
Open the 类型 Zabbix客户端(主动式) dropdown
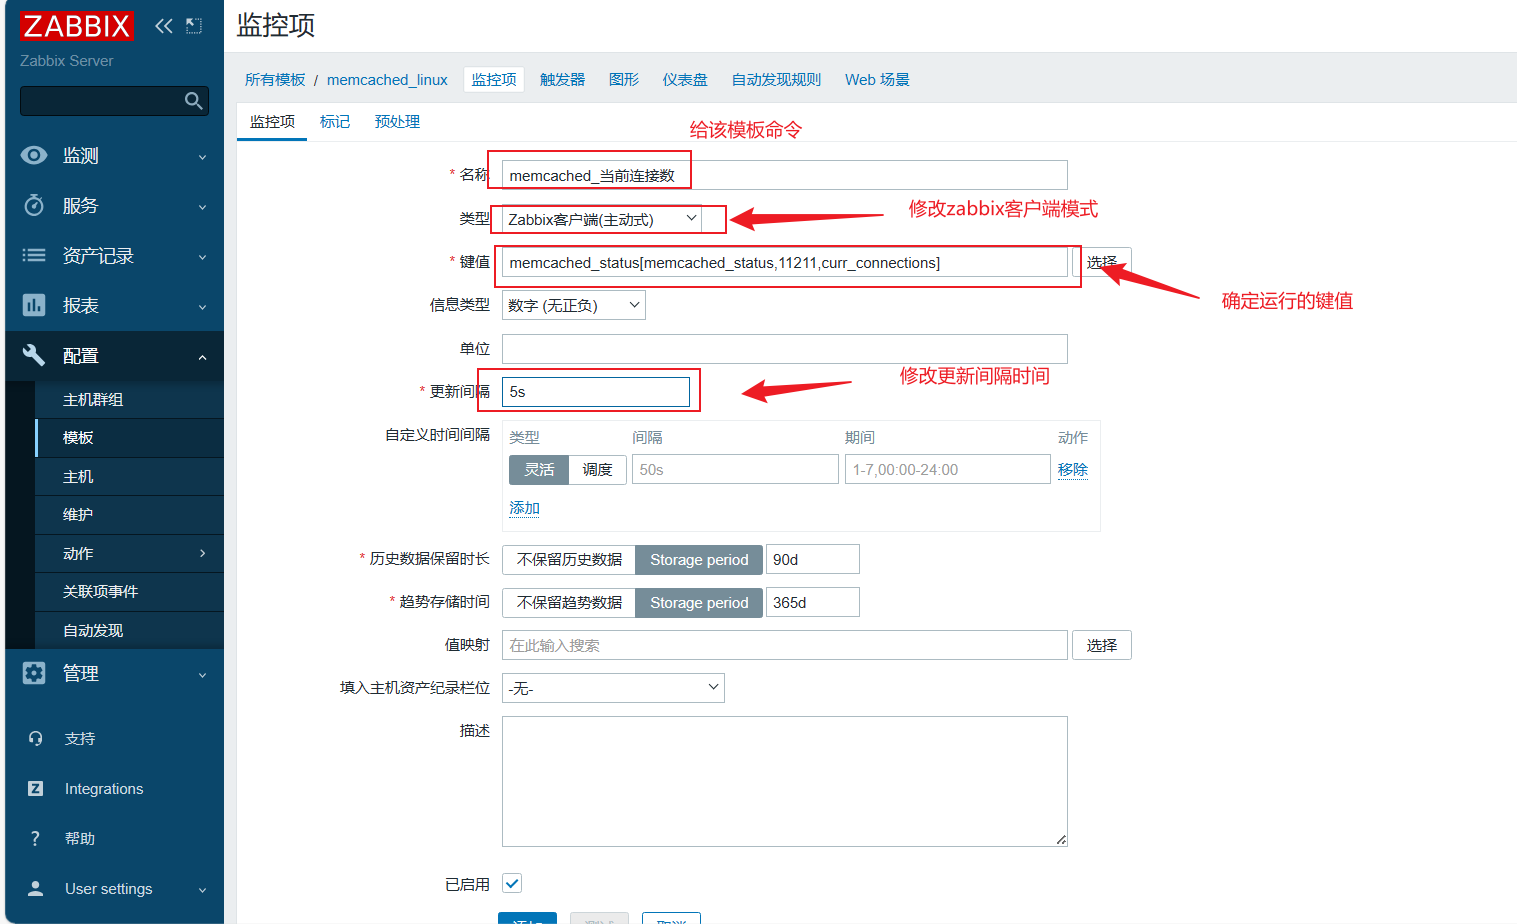pyautogui.click(x=602, y=219)
